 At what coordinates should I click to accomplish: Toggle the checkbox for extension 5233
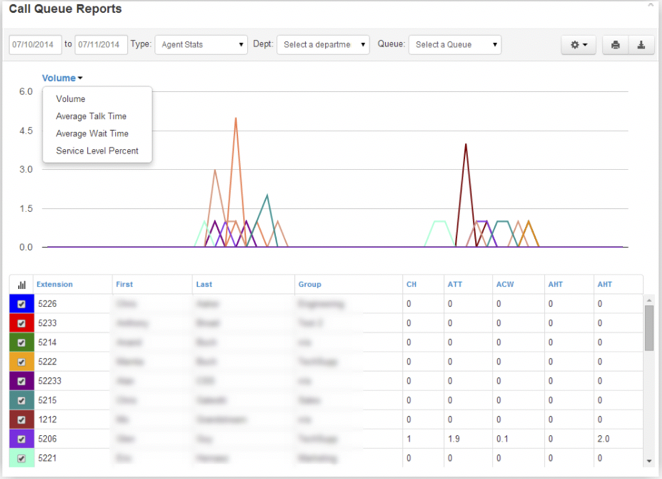pos(21,322)
